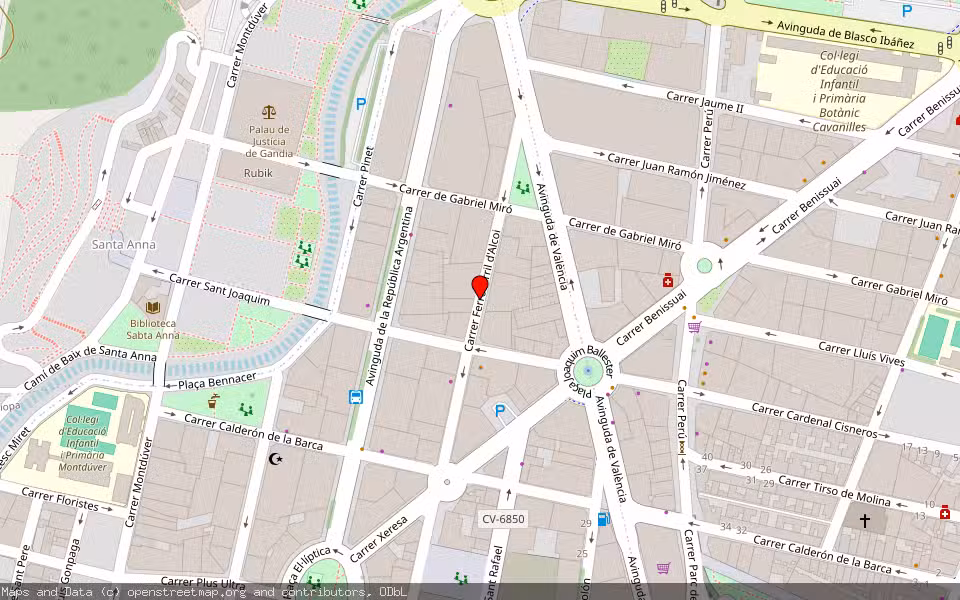Click the Santa Anna neighbourhood label

pyautogui.click(x=124, y=244)
